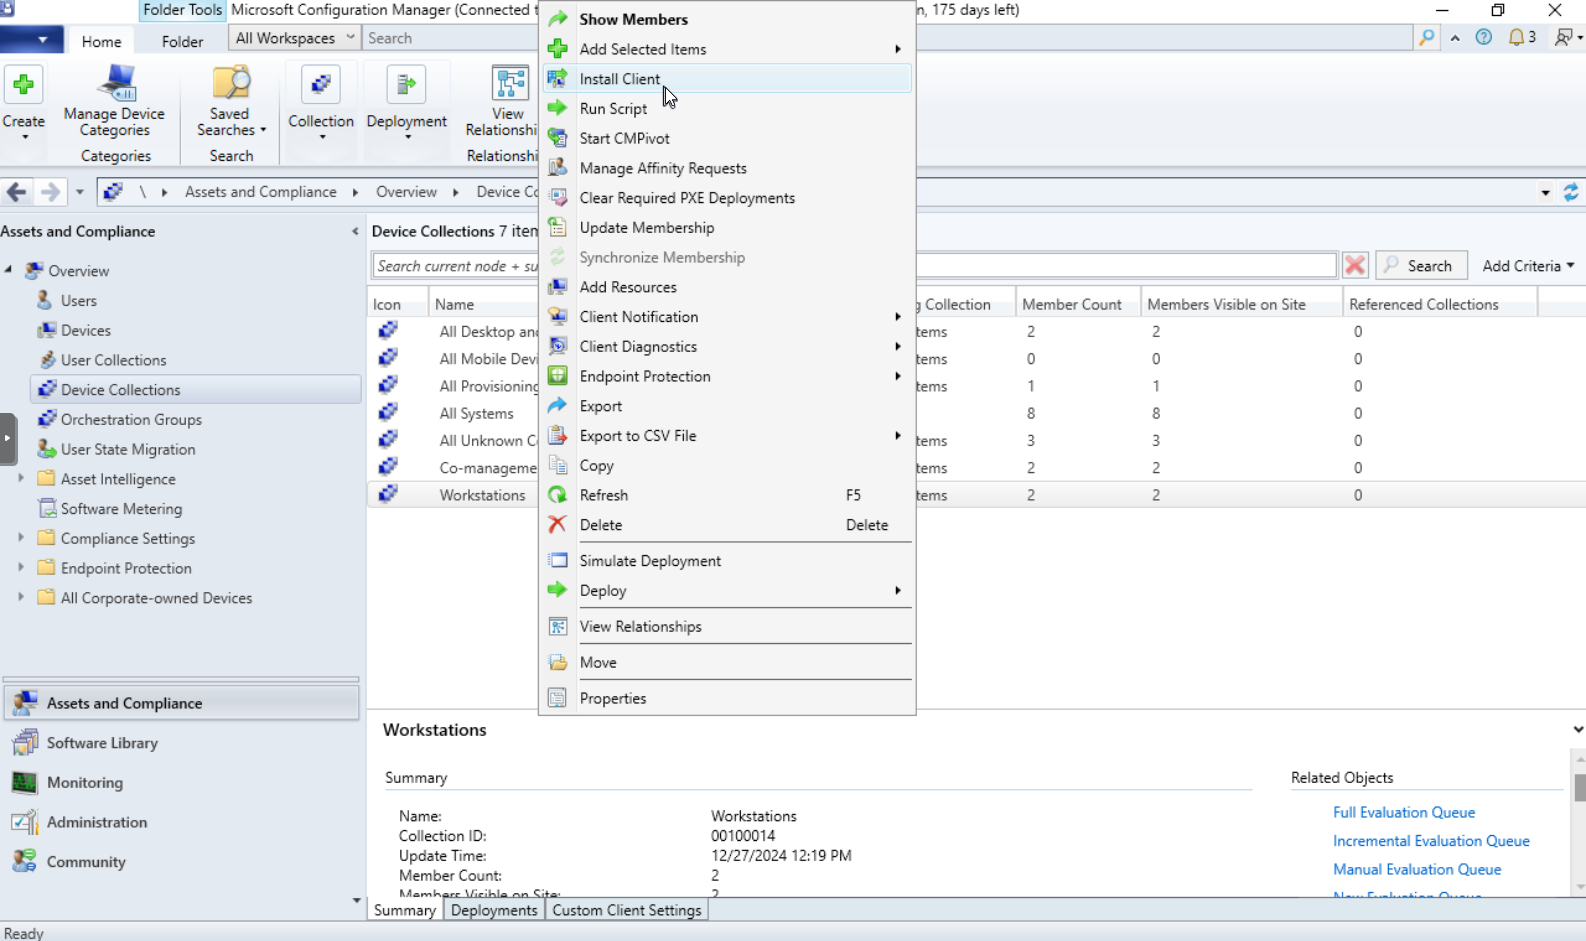This screenshot has width=1586, height=941.
Task: Expand the Client Notification submenu
Action: [x=639, y=317]
